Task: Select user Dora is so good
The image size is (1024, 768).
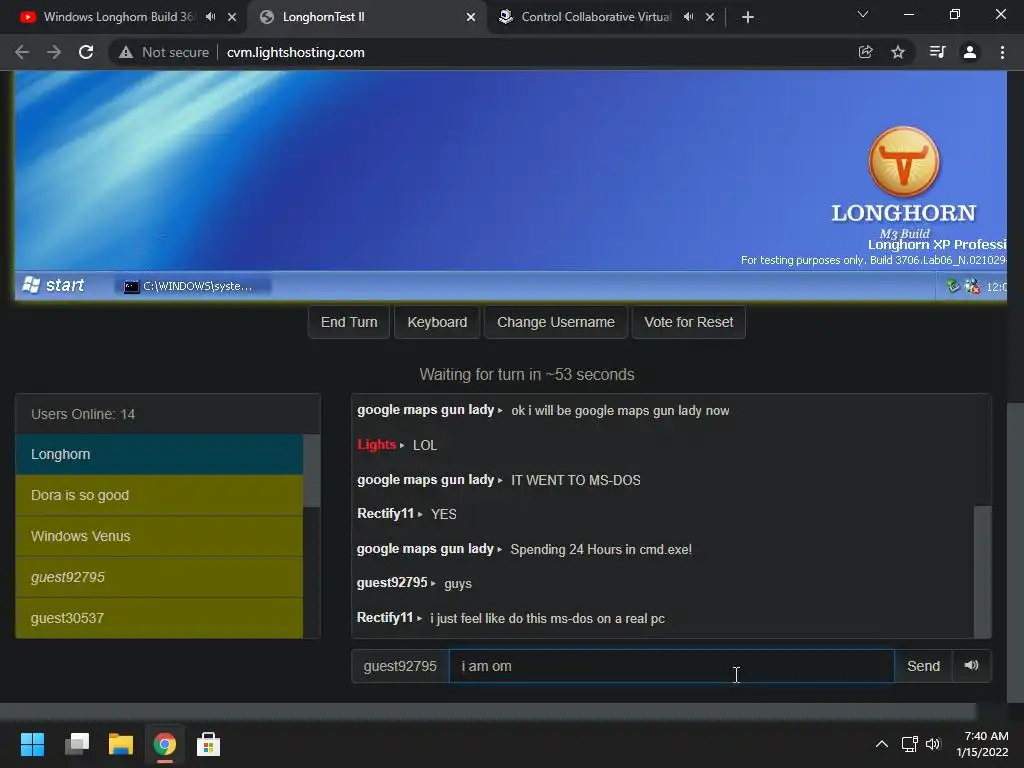Action: point(159,495)
